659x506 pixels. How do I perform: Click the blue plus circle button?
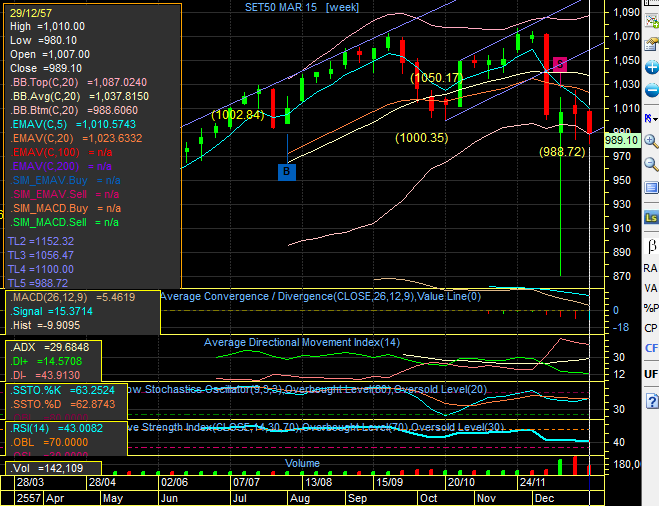(652, 67)
